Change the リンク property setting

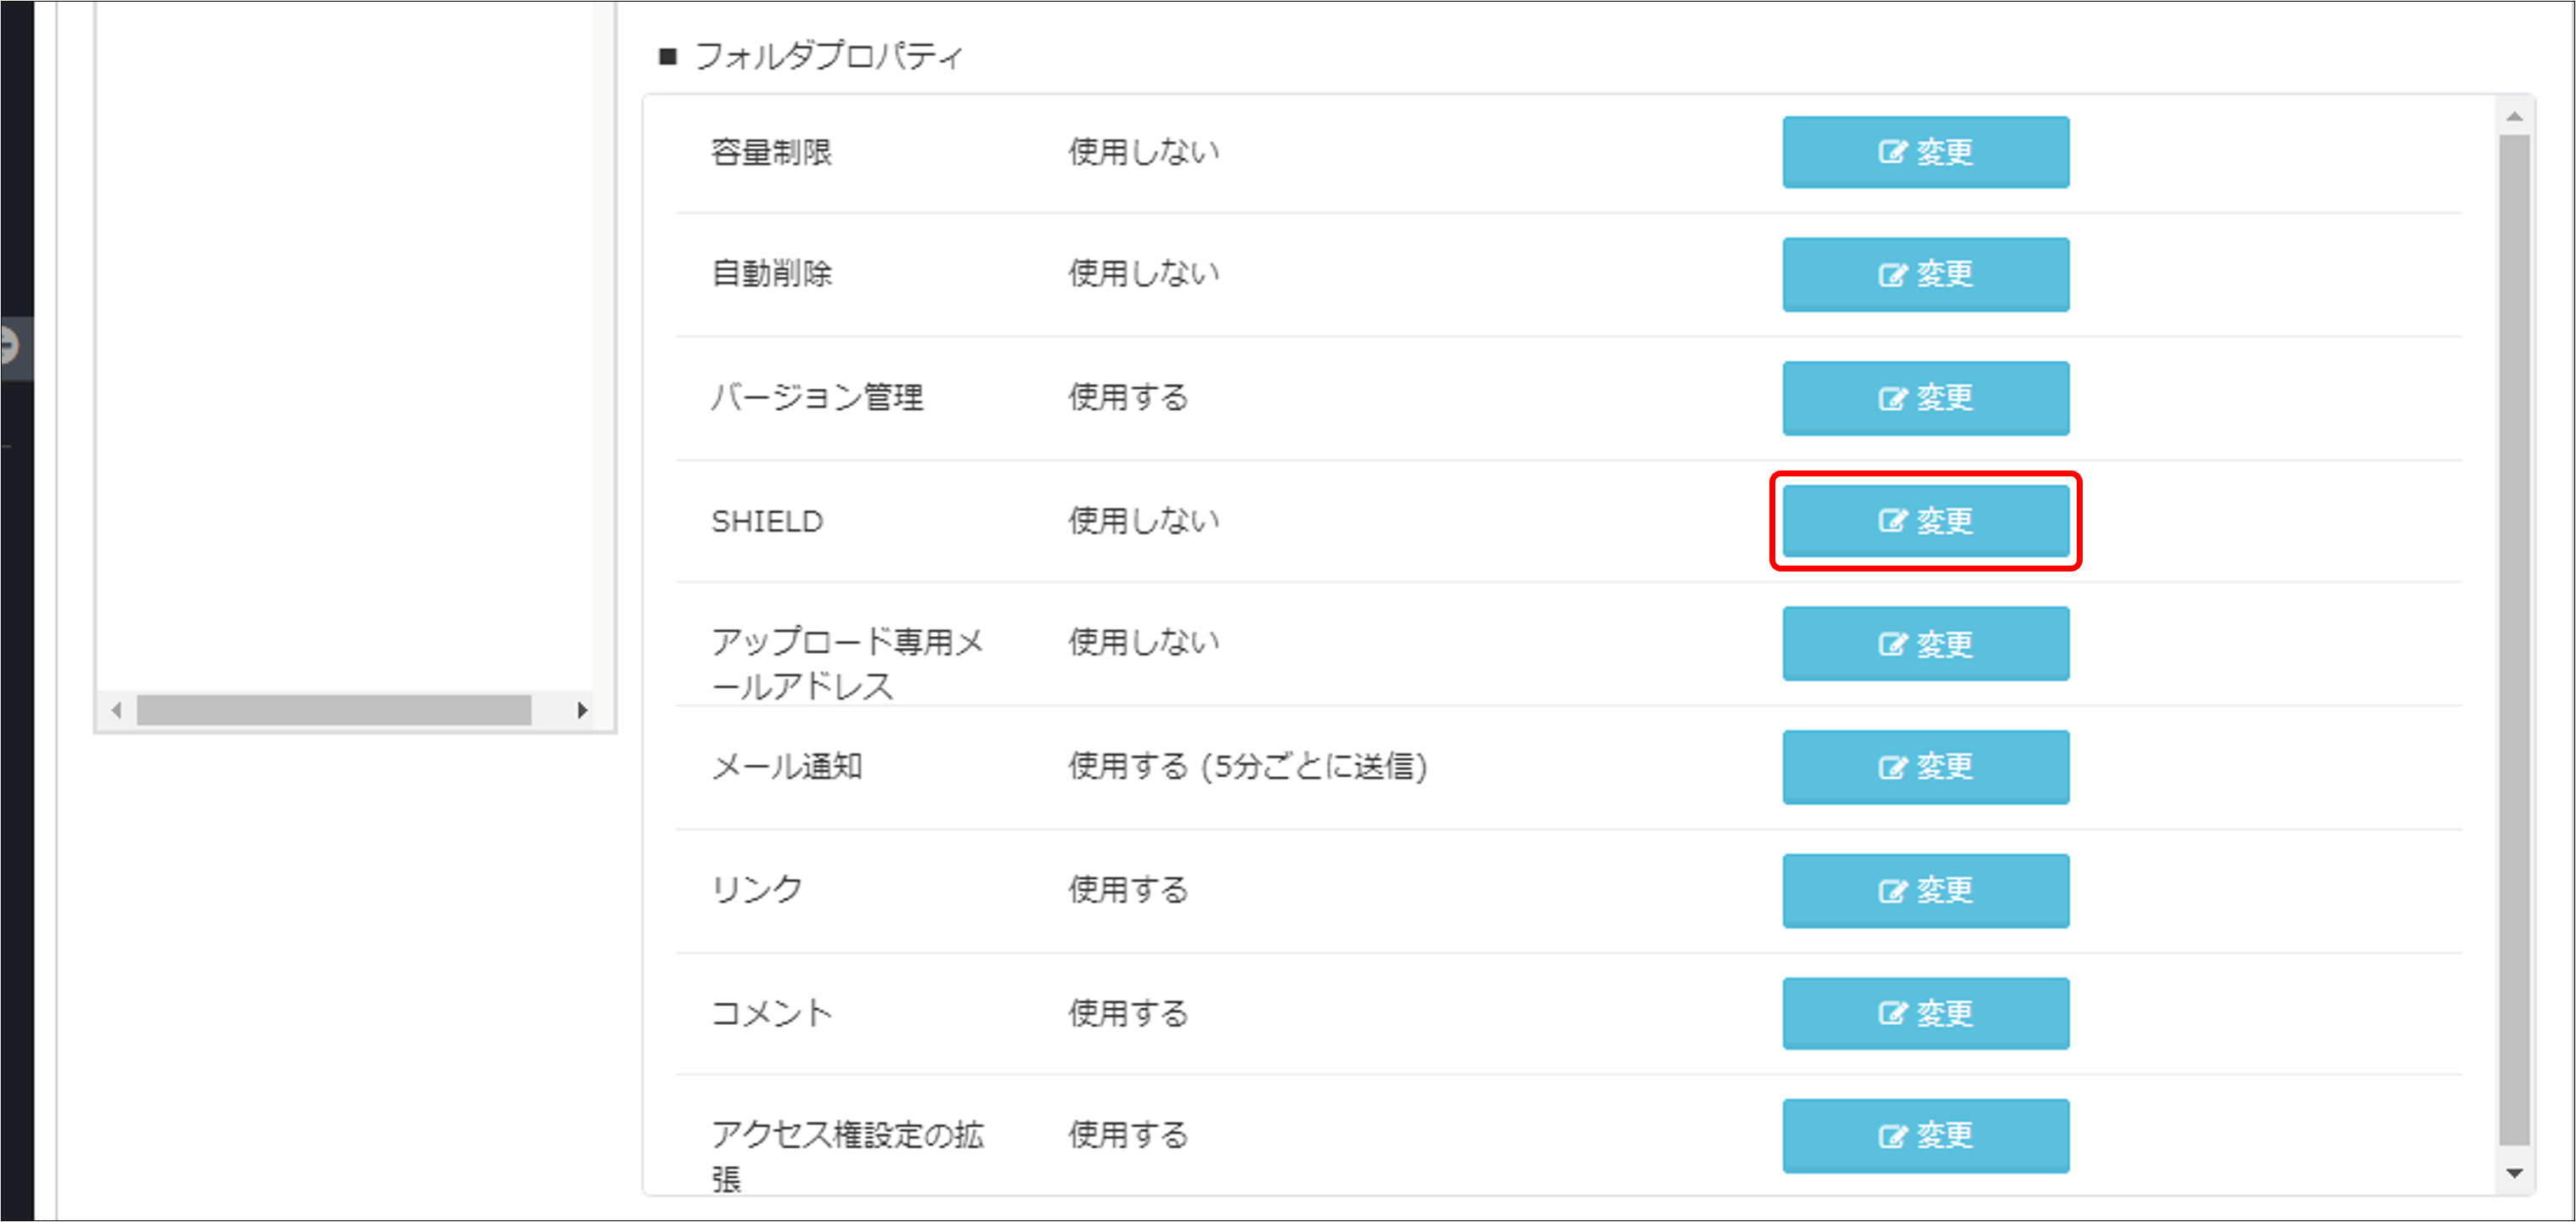click(1925, 890)
